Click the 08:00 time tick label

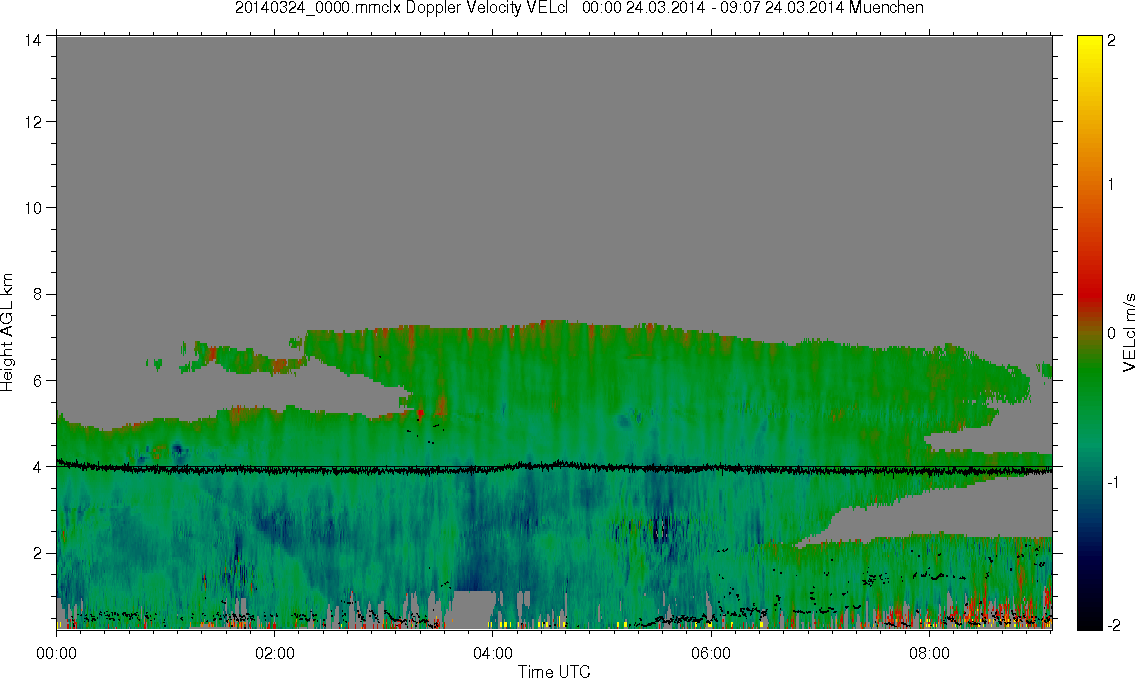tap(929, 653)
